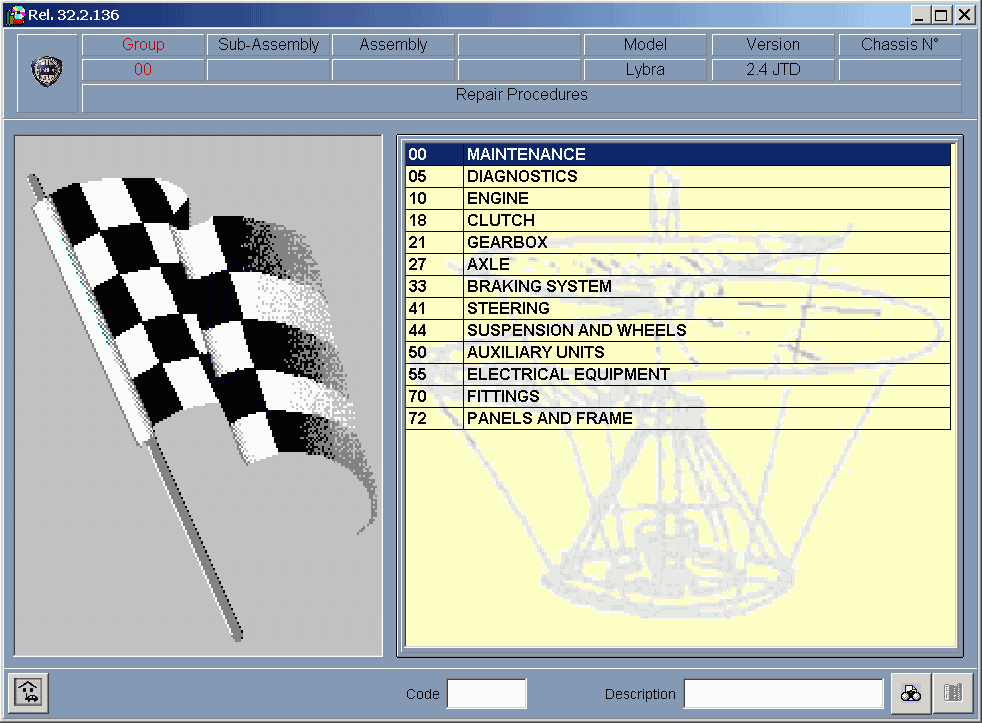Screen dimensions: 982x723
Task: Click the Version header cell
Action: tap(773, 44)
